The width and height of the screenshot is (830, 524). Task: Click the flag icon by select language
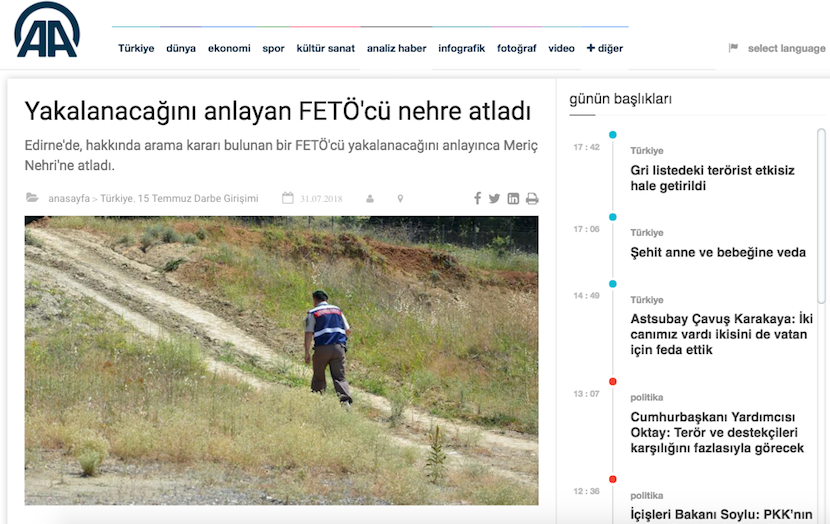coord(733,48)
